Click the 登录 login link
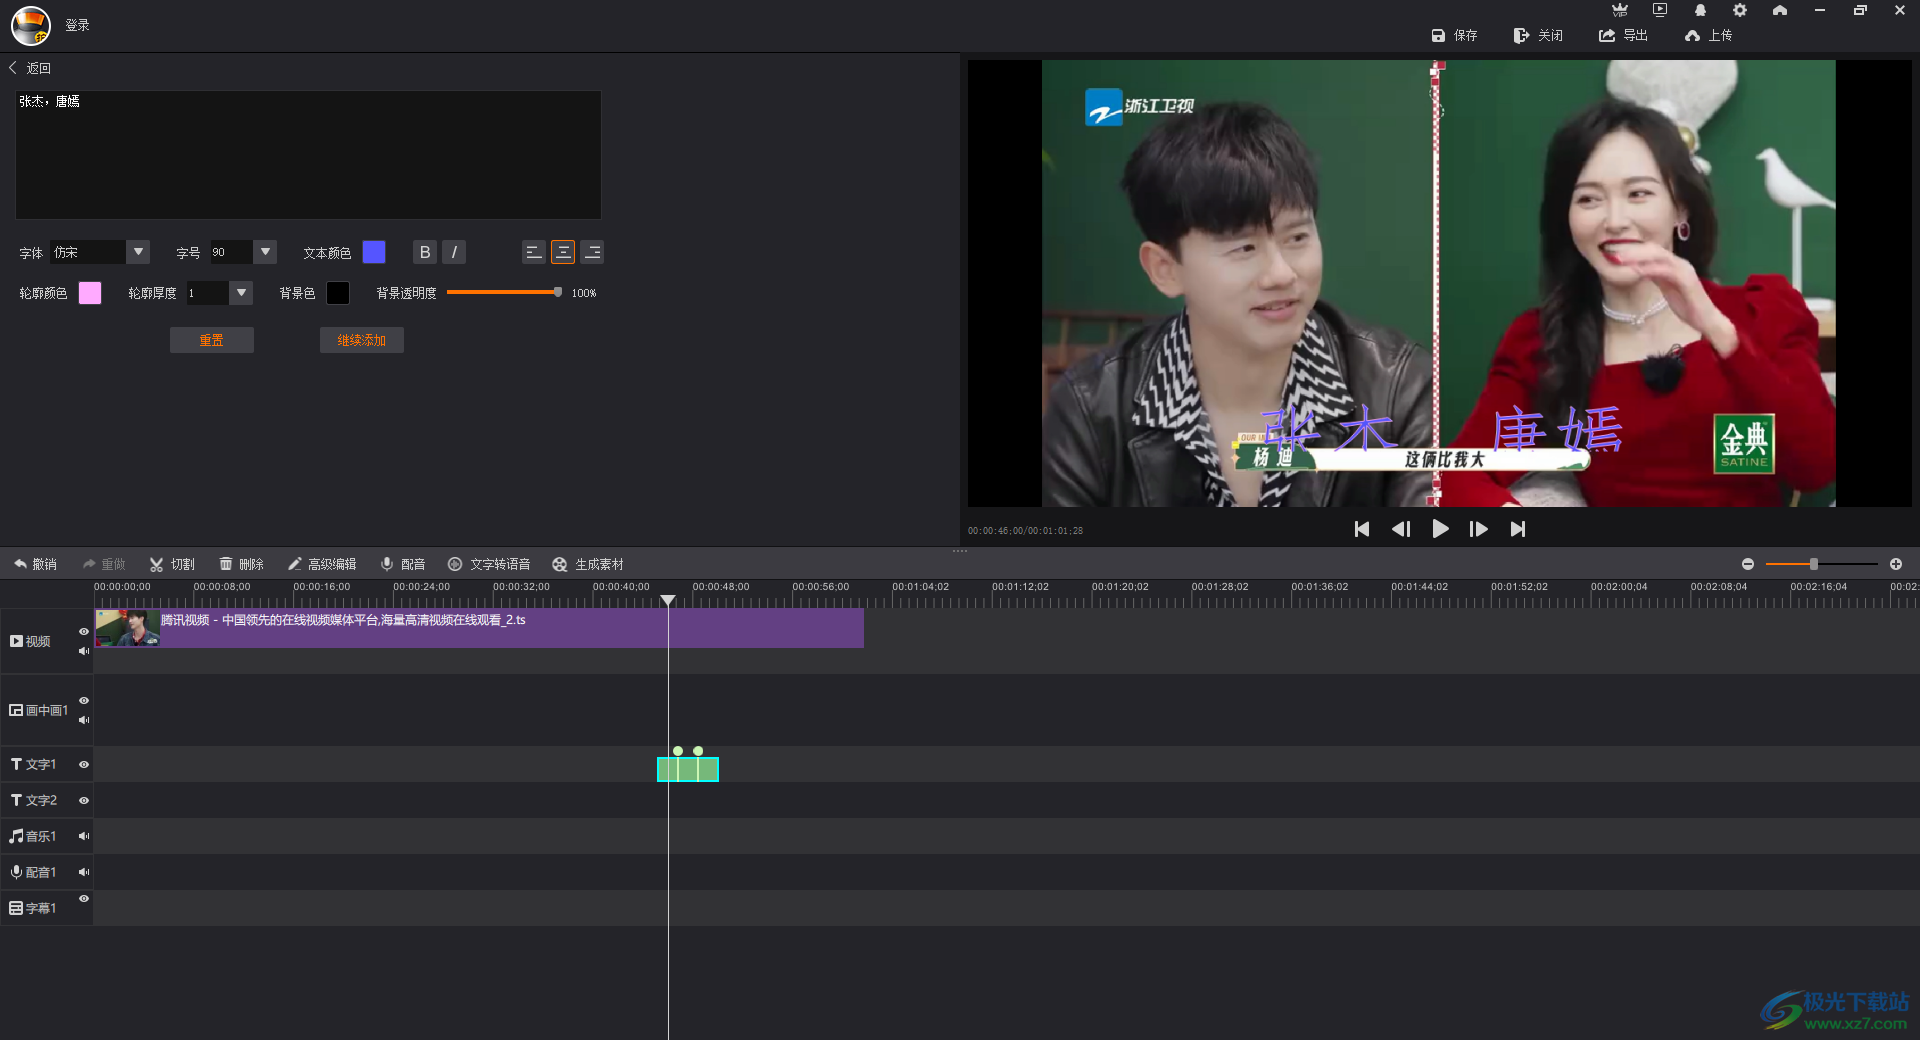The width and height of the screenshot is (1920, 1040). pos(77,25)
